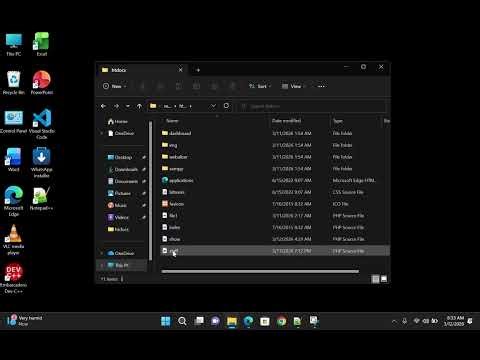Launch Google Chrome from the taskbar
This screenshot has width=480, height=360.
(281, 321)
